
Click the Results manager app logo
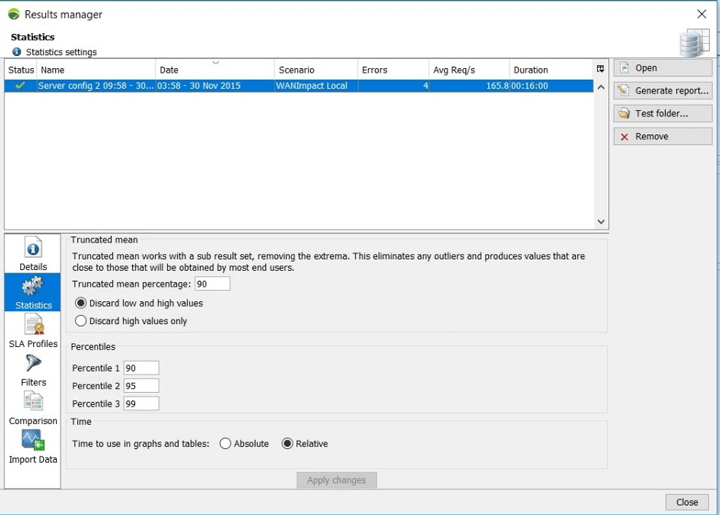pyautogui.click(x=14, y=14)
